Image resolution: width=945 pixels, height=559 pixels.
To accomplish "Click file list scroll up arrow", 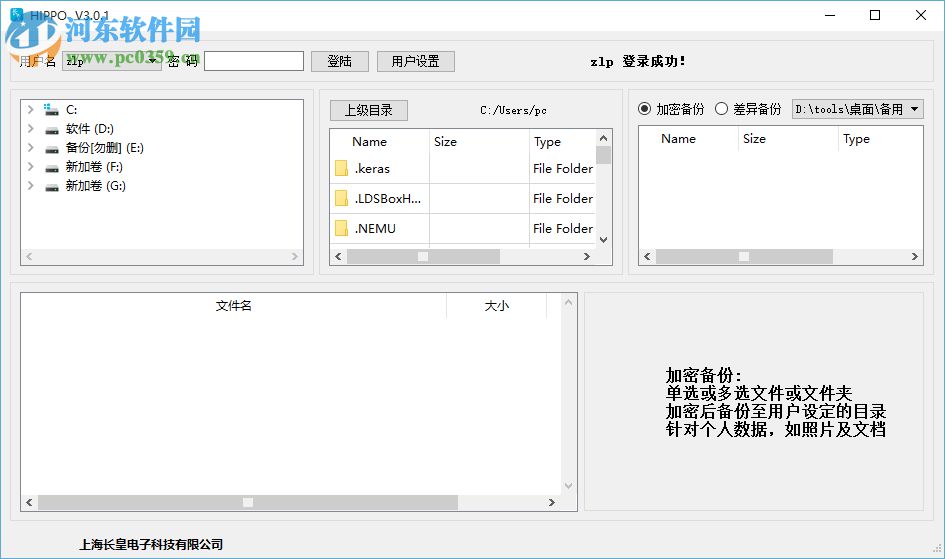I will click(603, 138).
